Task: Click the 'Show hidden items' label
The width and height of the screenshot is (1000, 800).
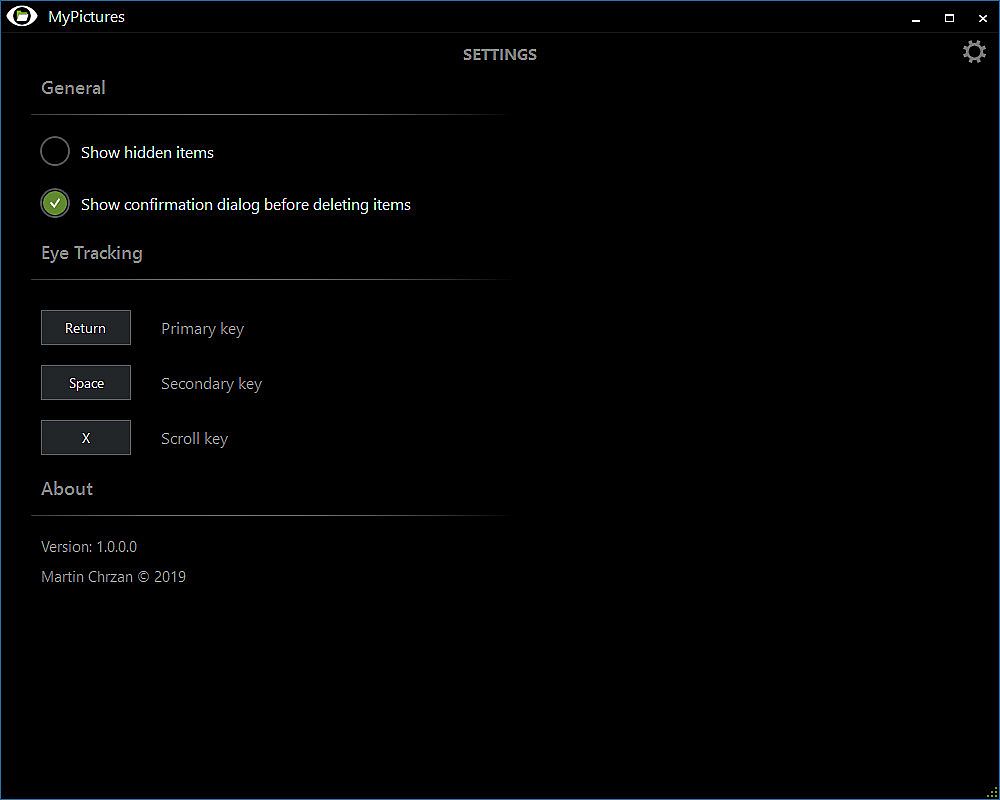Action: tap(147, 152)
